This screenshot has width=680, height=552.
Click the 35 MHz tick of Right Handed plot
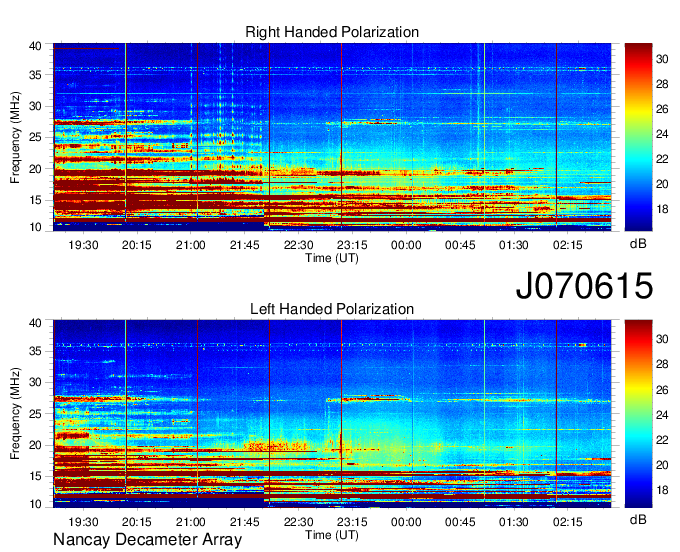tap(35, 75)
